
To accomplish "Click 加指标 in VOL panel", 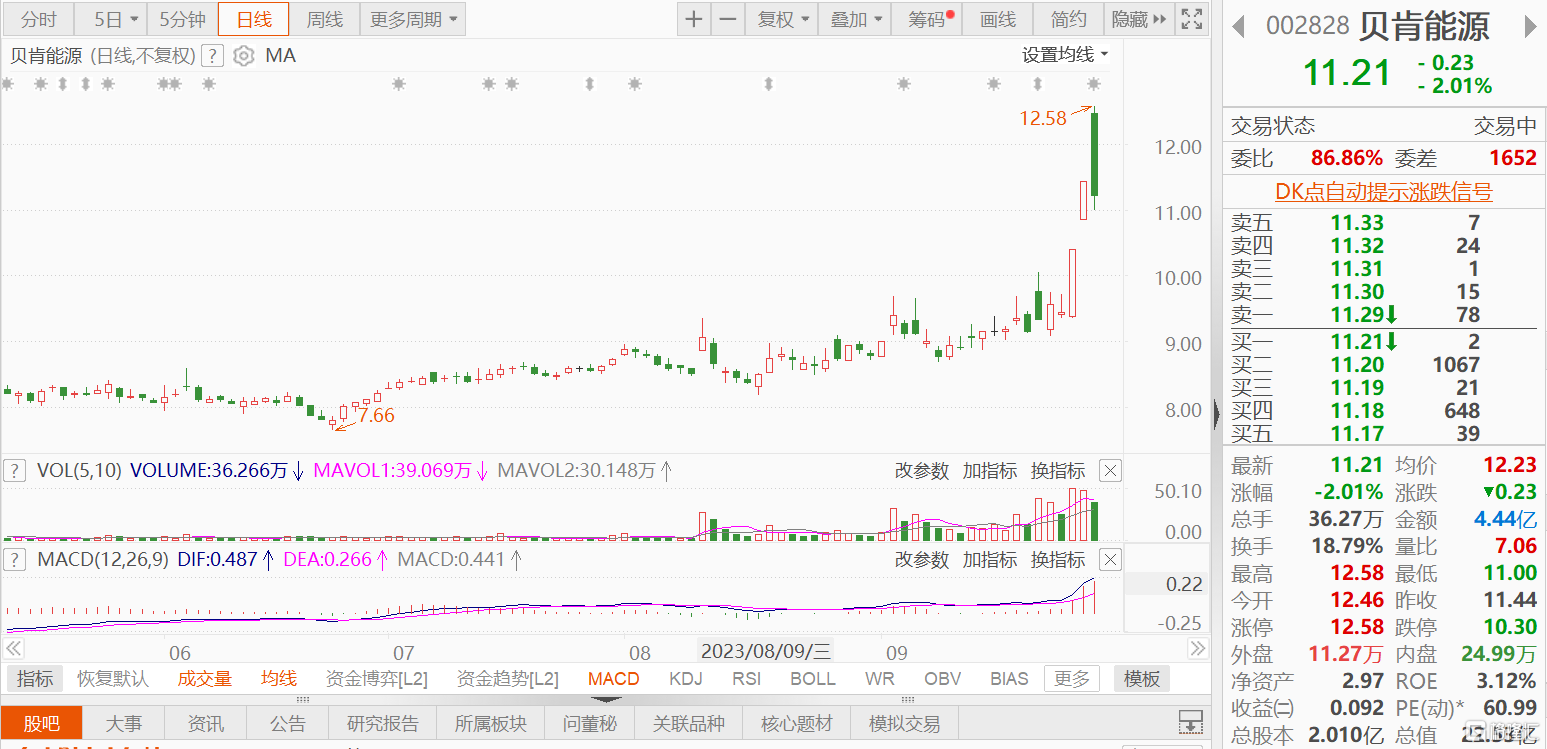I will click(x=989, y=471).
